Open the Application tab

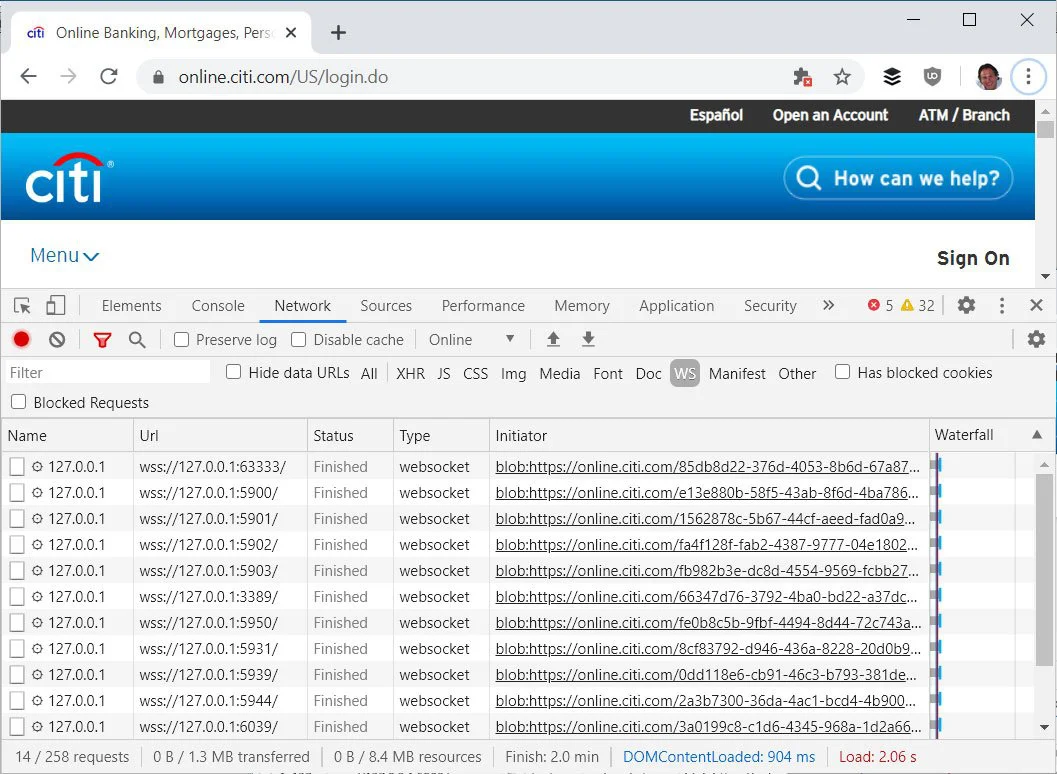click(x=676, y=305)
